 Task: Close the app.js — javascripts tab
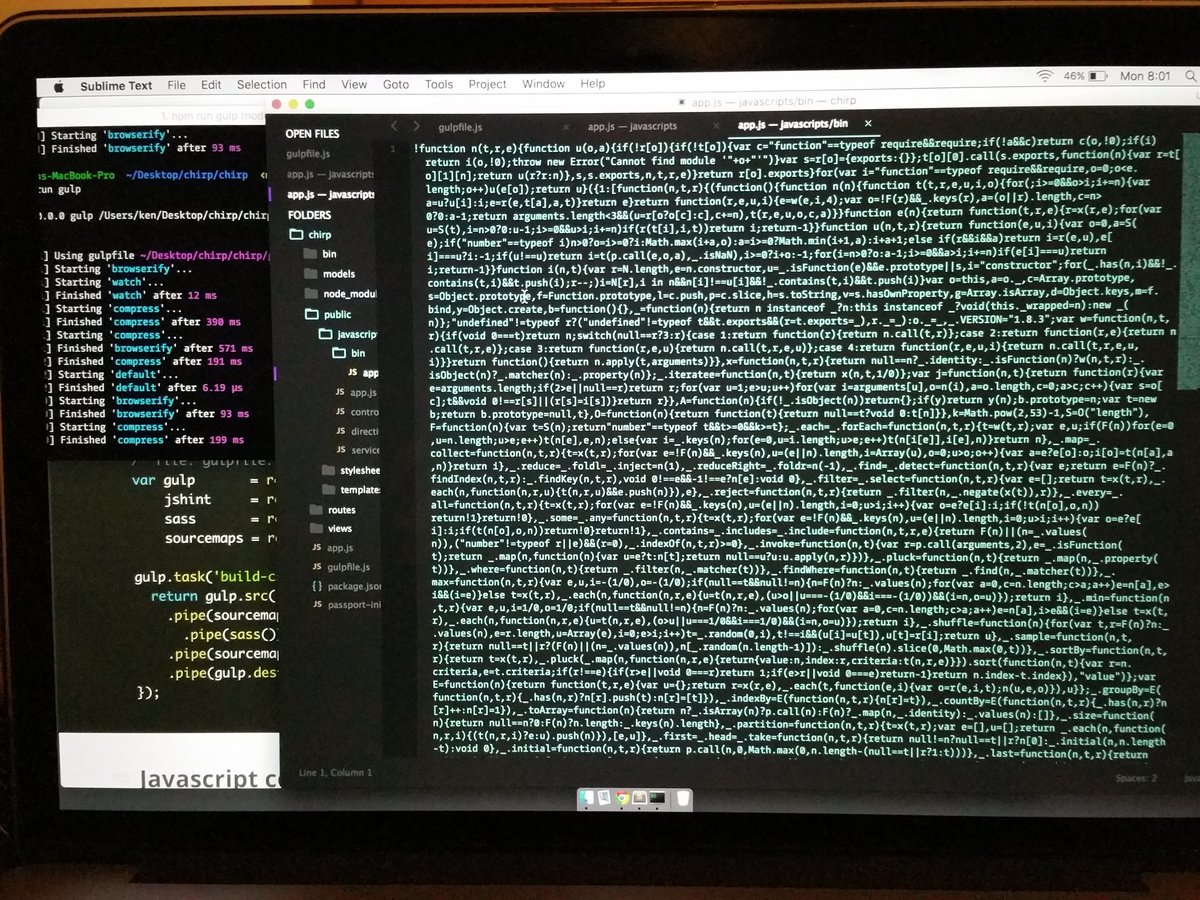pyautogui.click(x=716, y=127)
